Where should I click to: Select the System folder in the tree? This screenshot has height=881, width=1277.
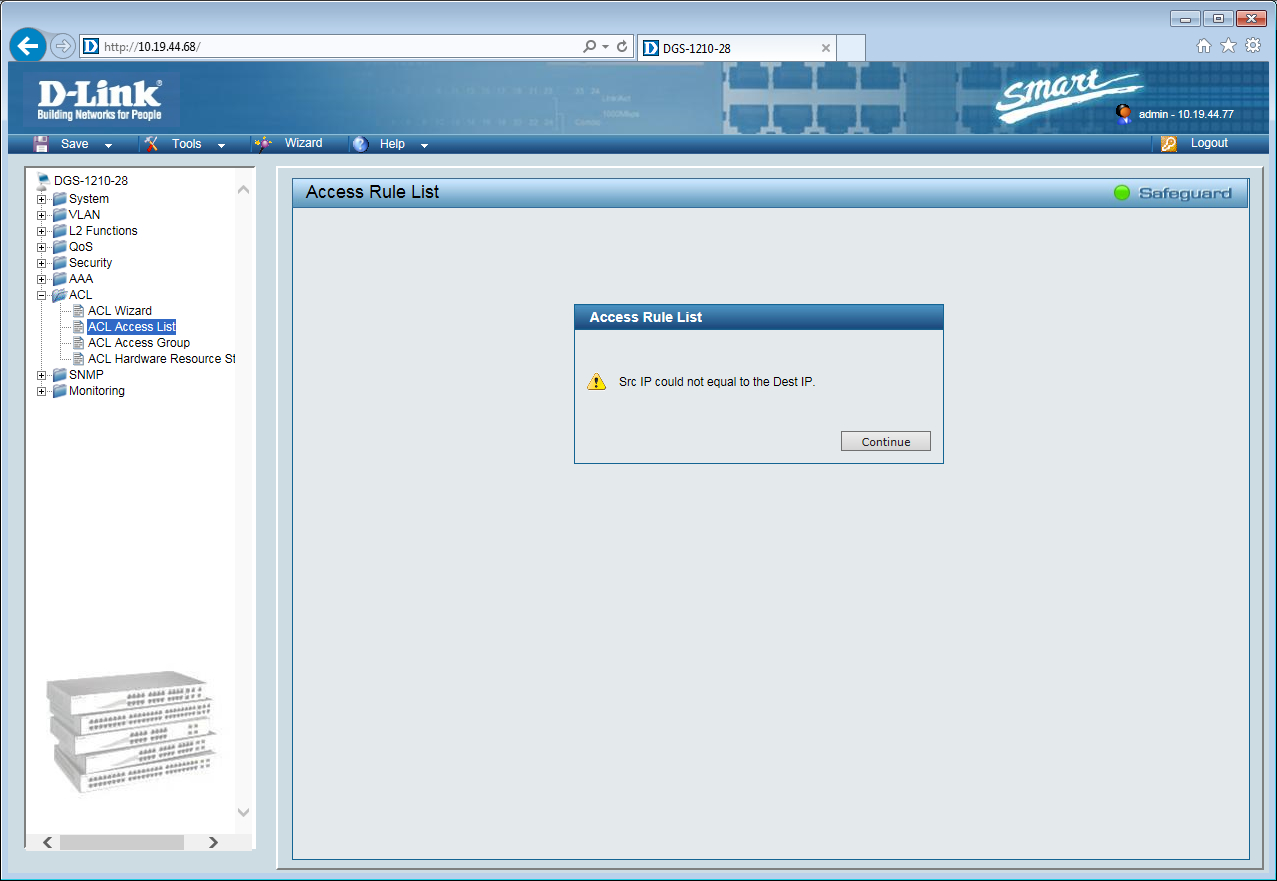pyautogui.click(x=88, y=199)
